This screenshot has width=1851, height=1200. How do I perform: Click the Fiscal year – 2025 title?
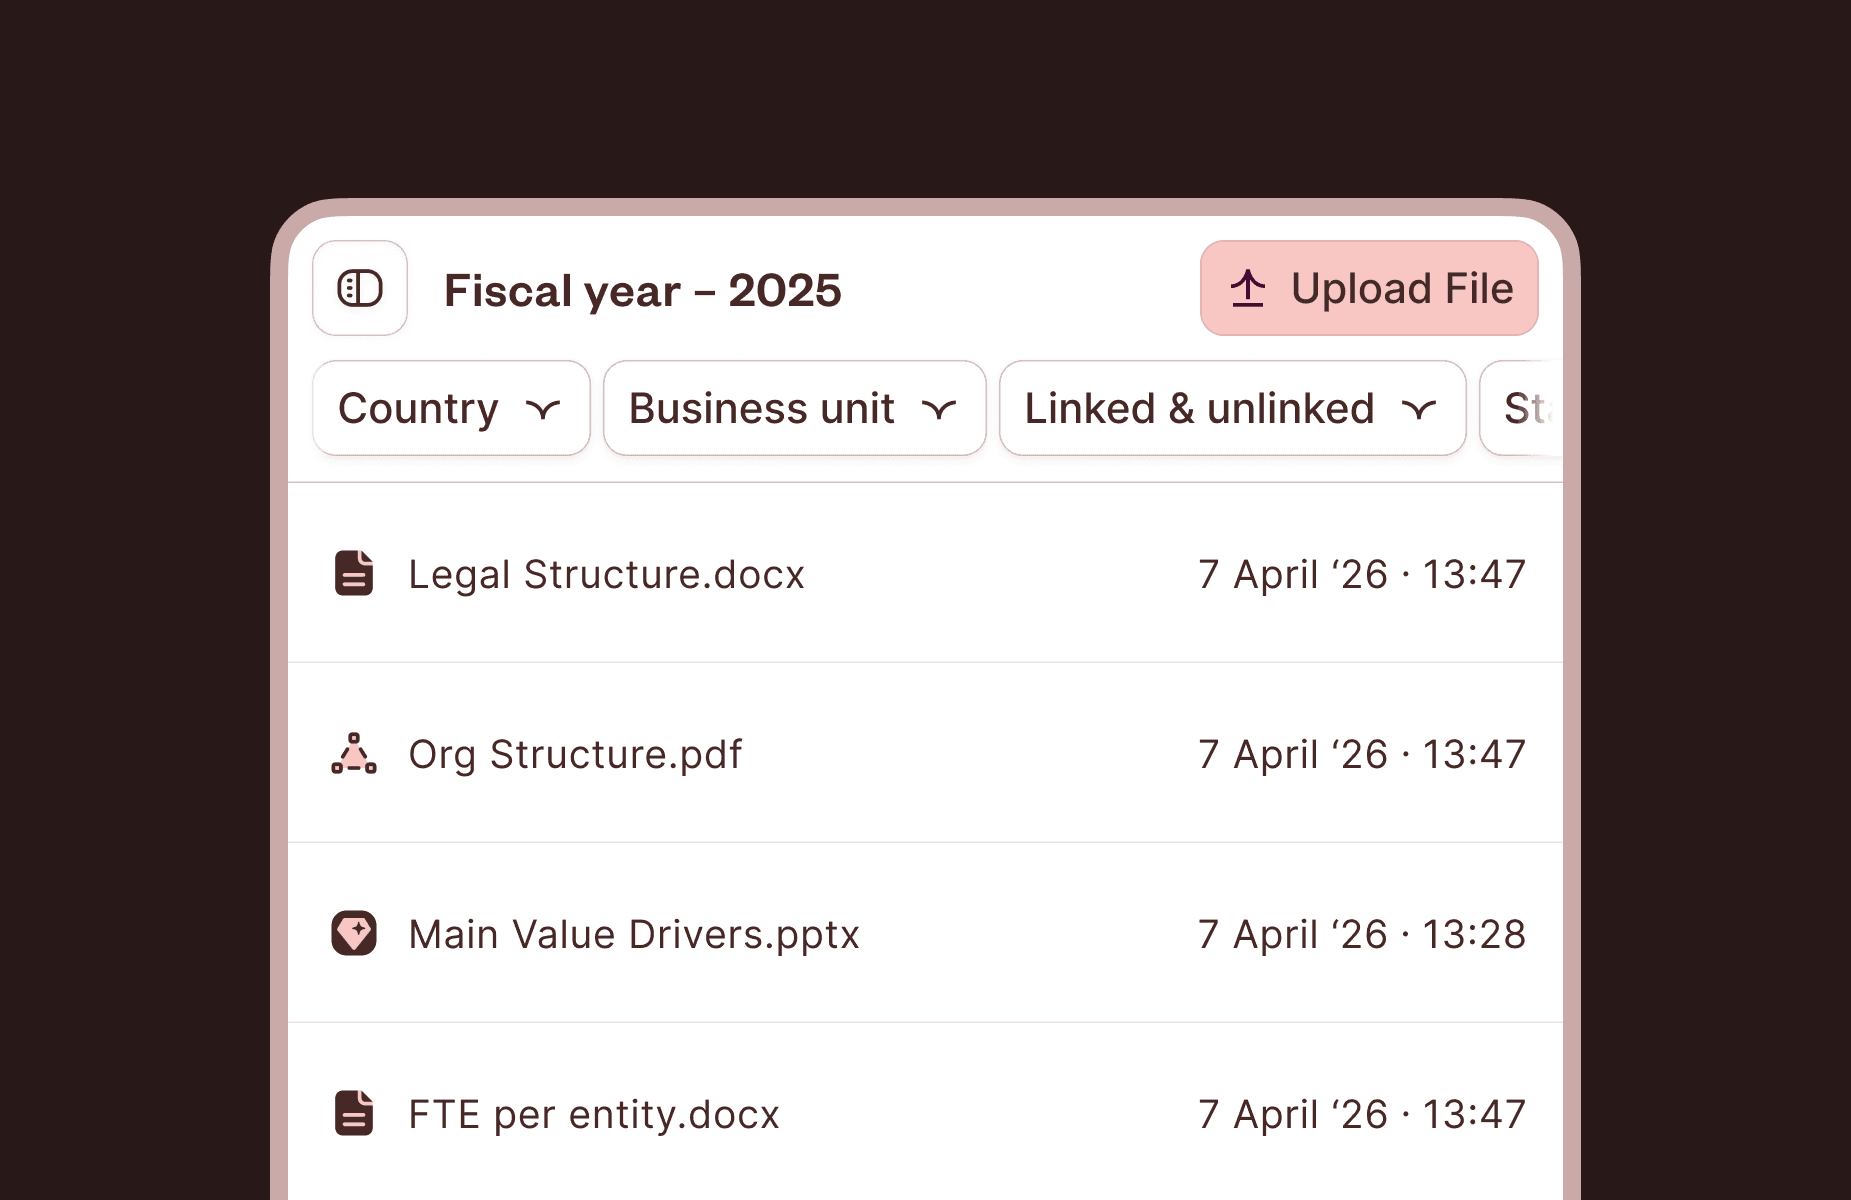pyautogui.click(x=642, y=291)
